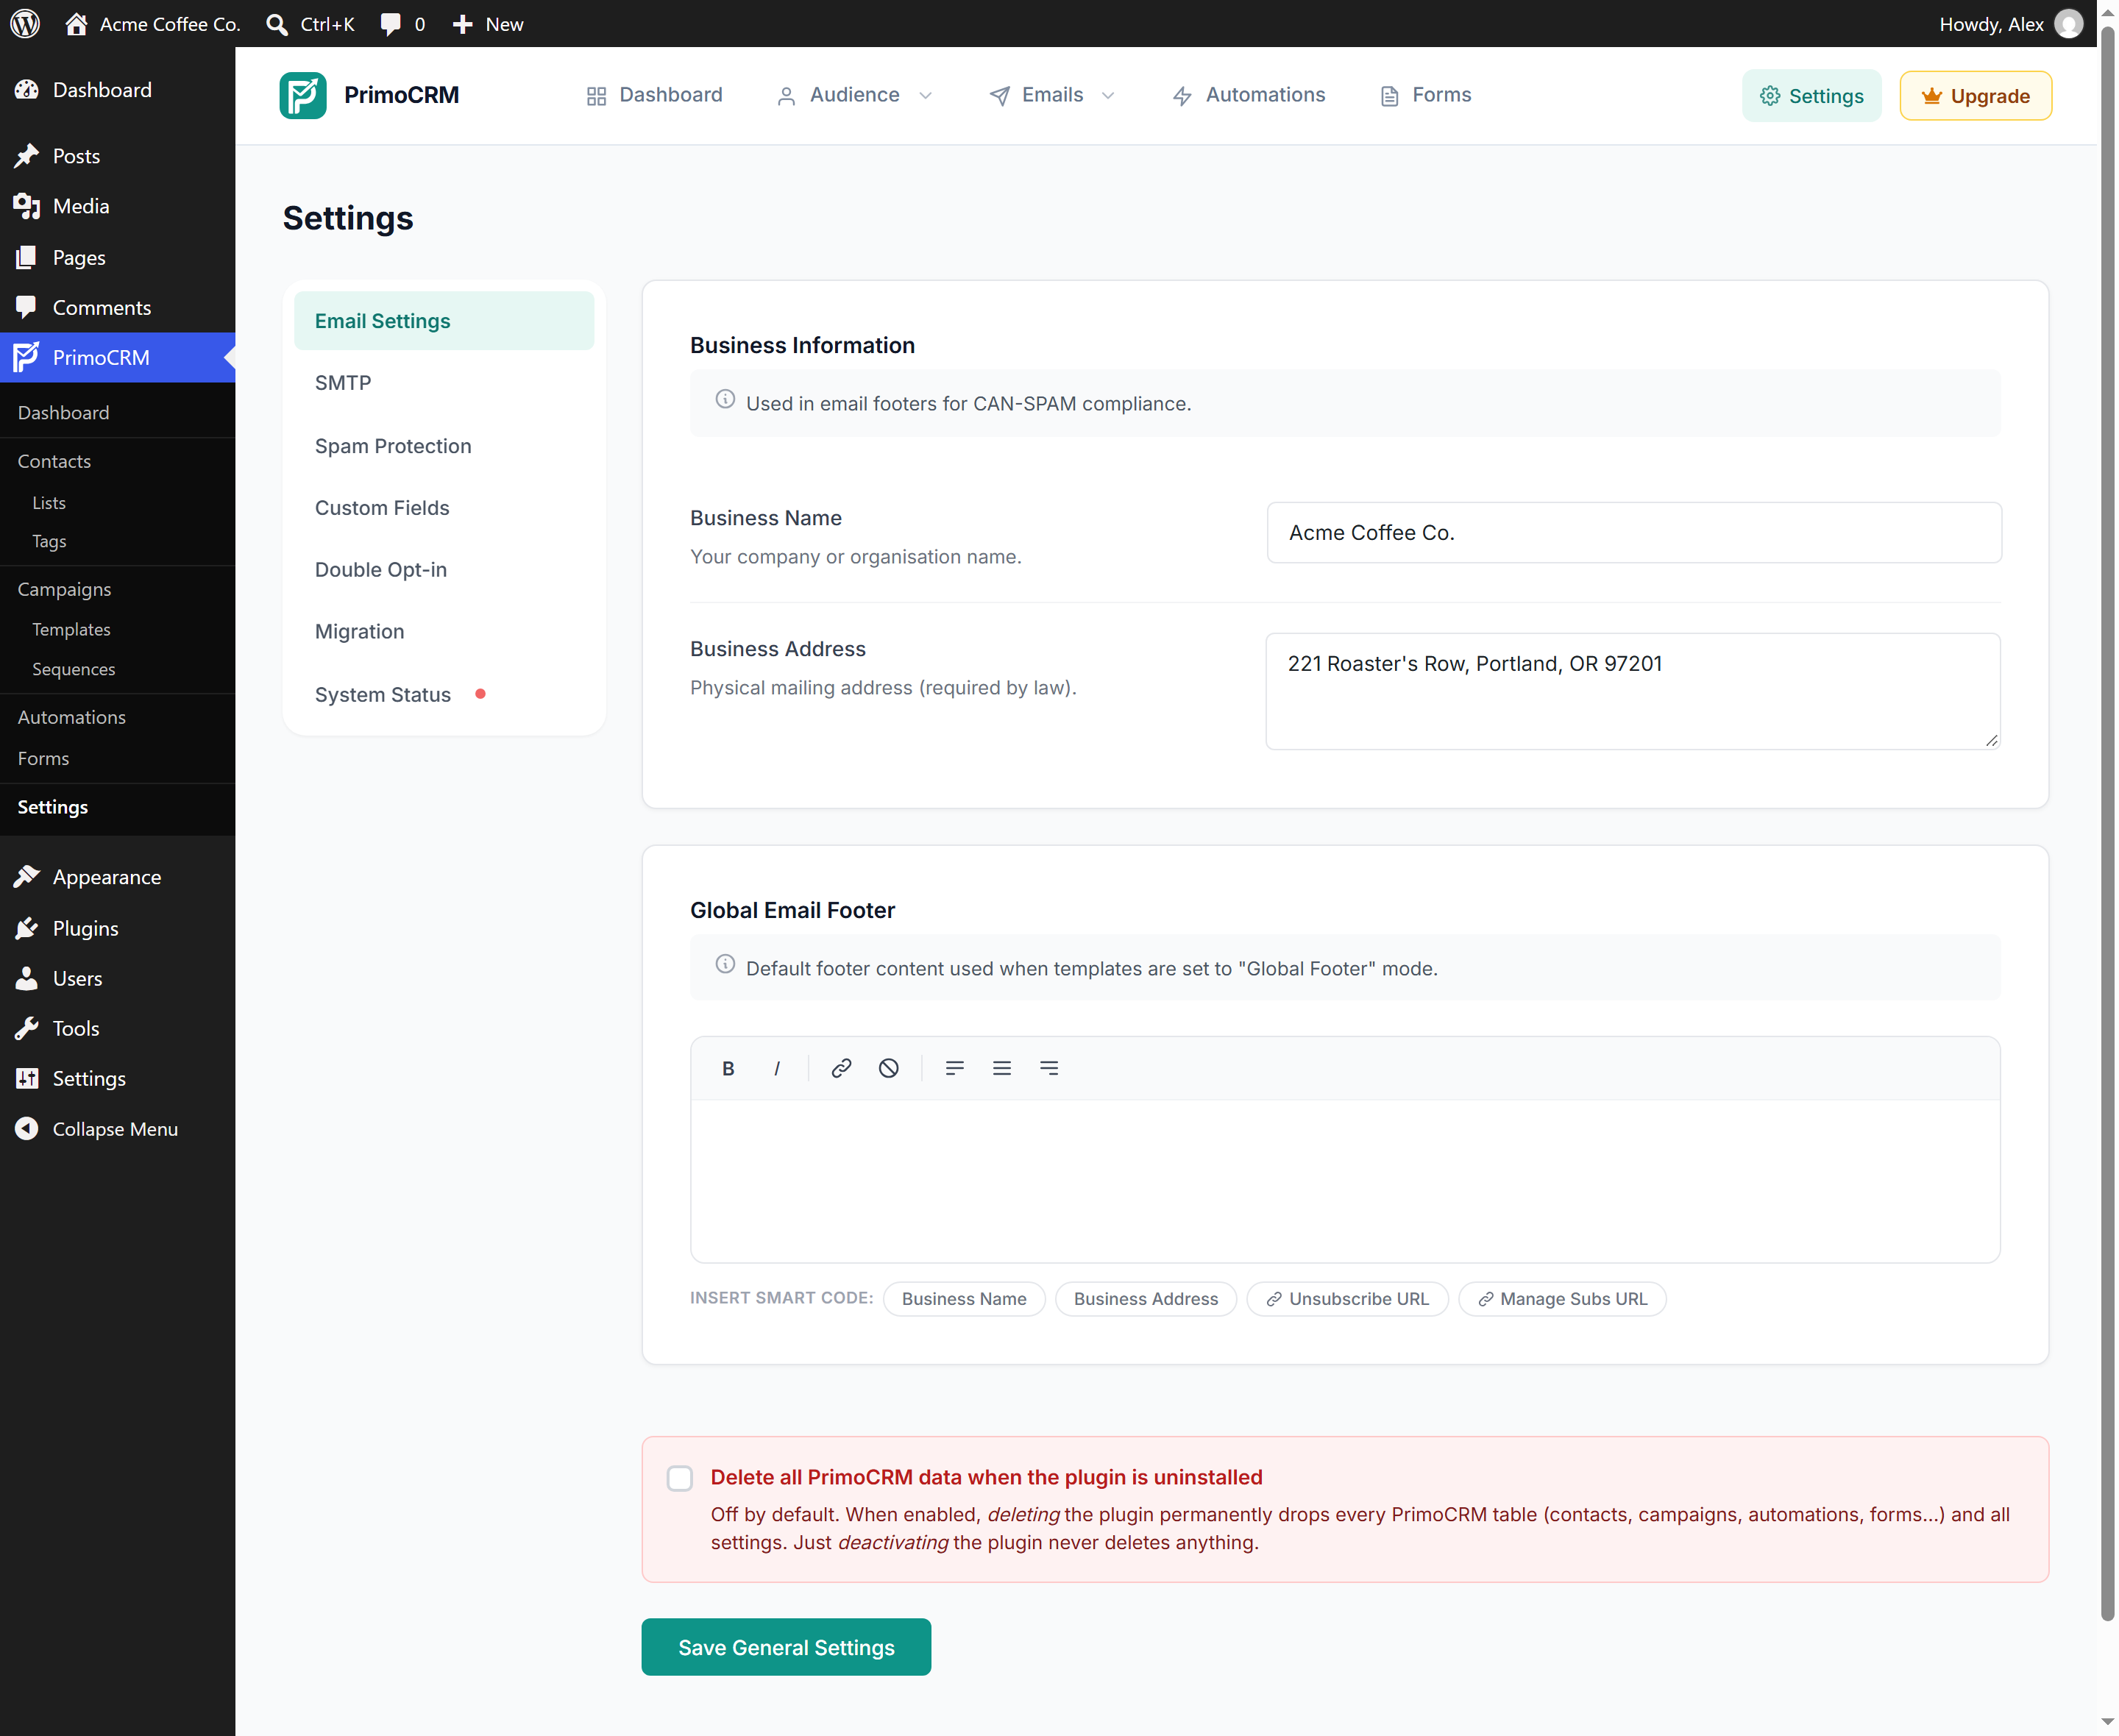Image resolution: width=2119 pixels, height=1736 pixels.
Task: Open Automations in top navigation
Action: coord(1248,95)
